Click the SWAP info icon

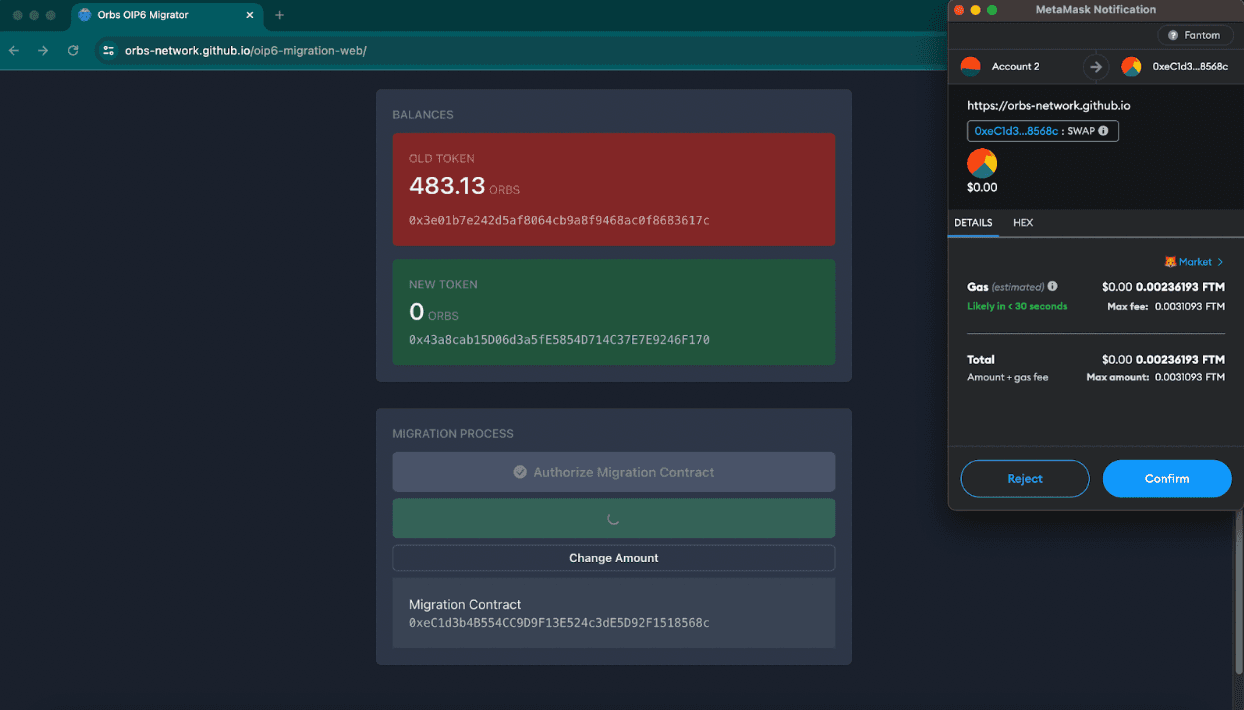coord(1103,131)
